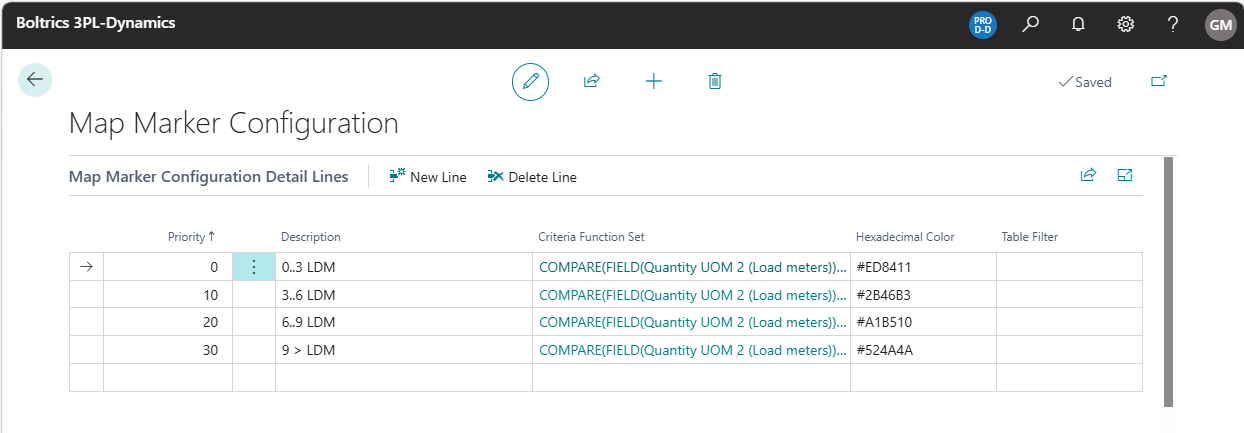The width and height of the screenshot is (1244, 433).
Task: Open the Description column header menu
Action: pyautogui.click(x=311, y=237)
